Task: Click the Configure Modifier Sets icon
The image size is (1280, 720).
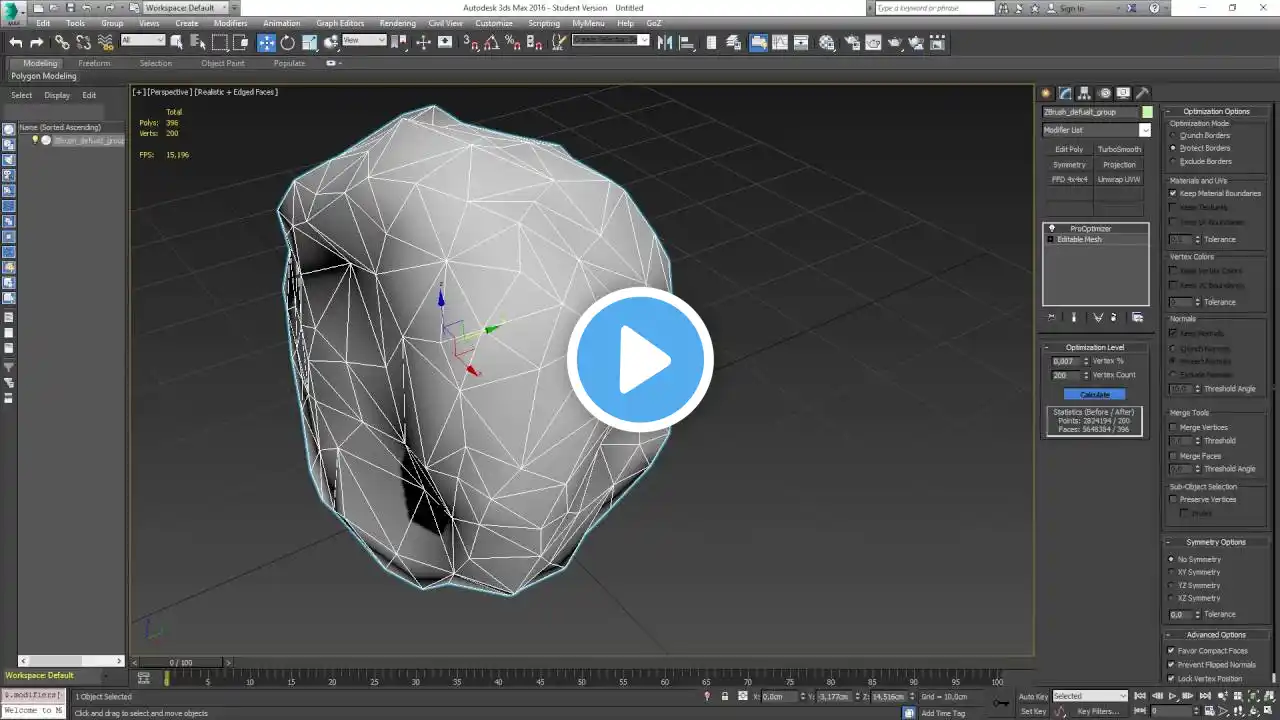Action: coord(1137,317)
